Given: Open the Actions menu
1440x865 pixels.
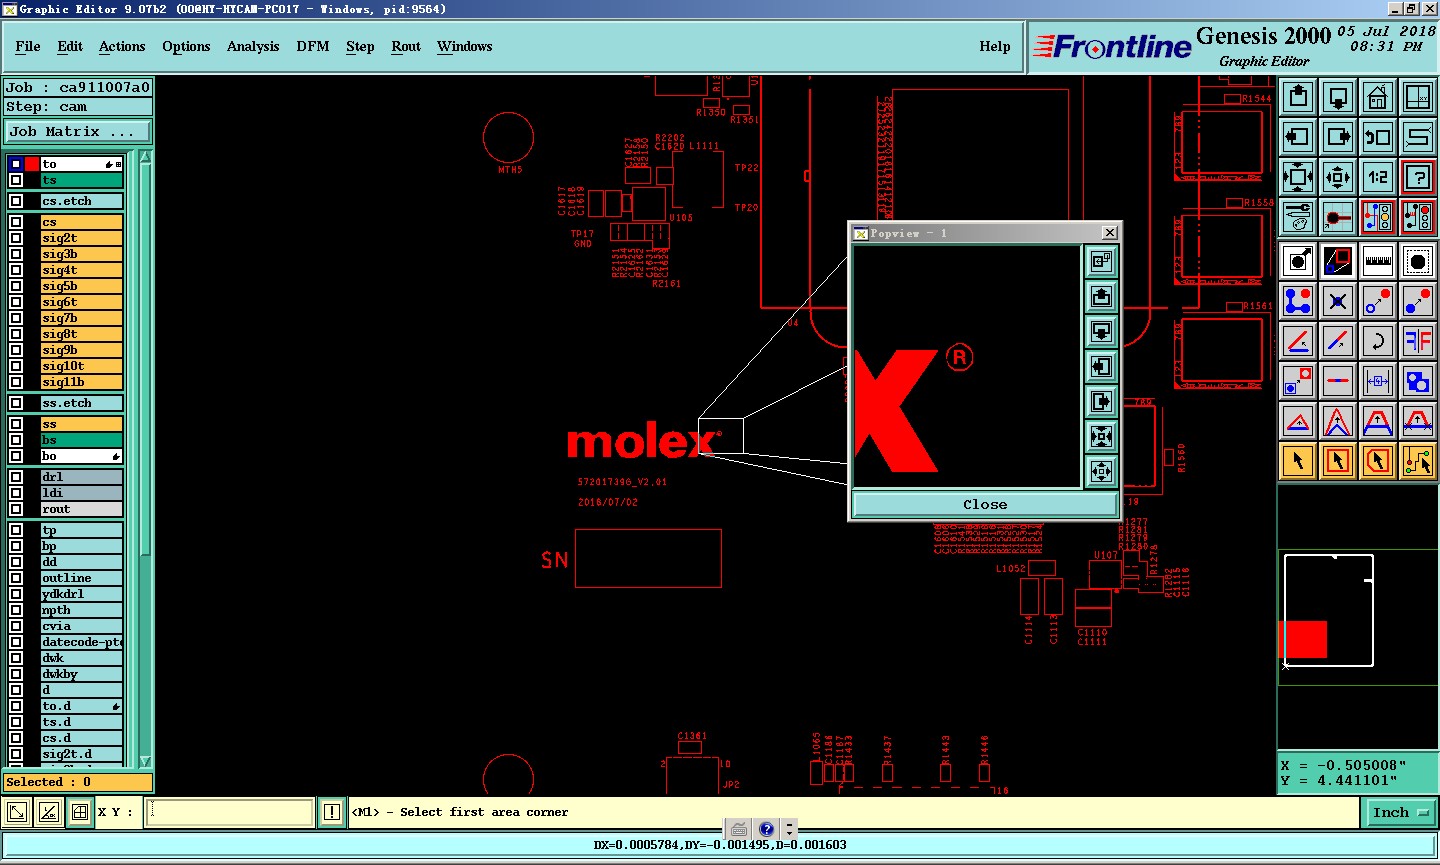Looking at the screenshot, I should pos(122,46).
